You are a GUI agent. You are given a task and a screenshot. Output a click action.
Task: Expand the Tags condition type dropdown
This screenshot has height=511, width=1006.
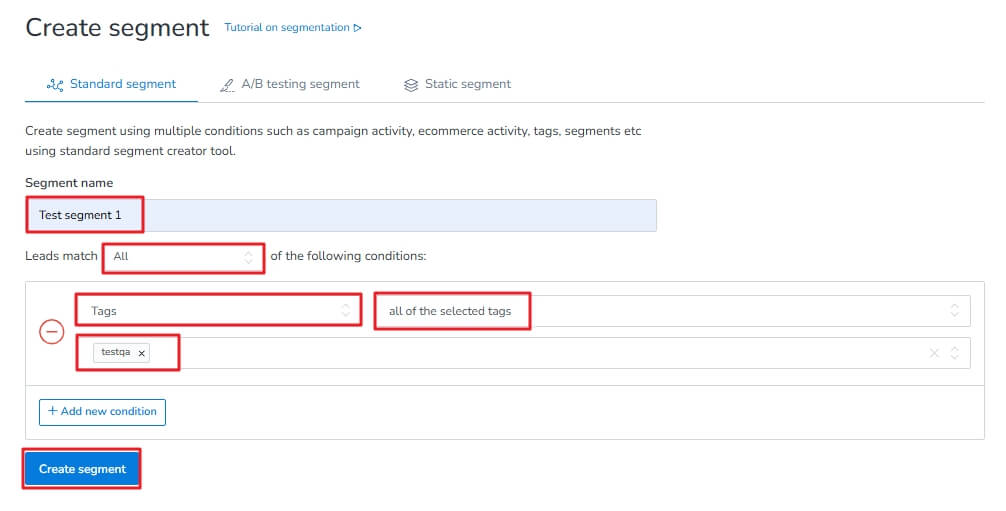[219, 311]
